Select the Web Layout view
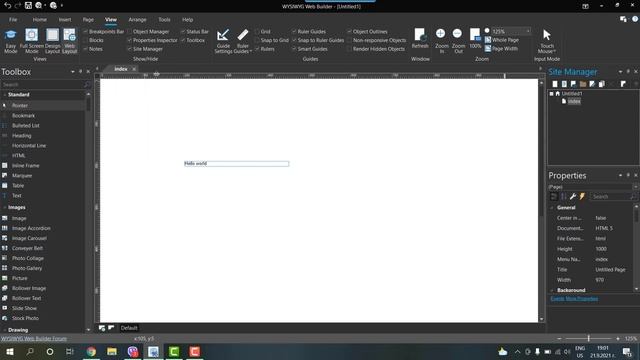 69,41
